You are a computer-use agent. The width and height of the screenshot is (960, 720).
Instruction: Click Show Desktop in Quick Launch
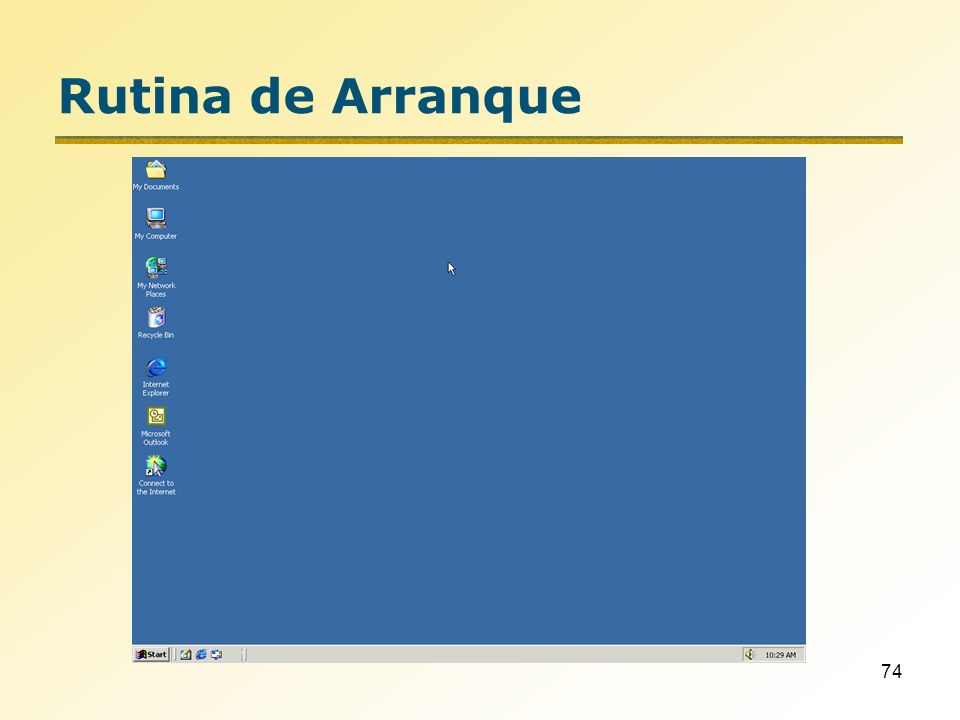(186, 654)
